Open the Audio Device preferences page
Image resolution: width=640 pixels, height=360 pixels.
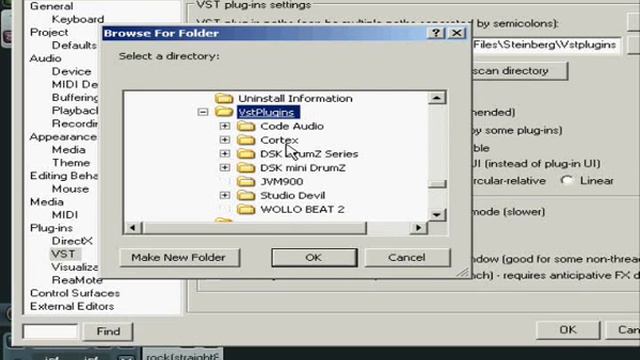coord(71,71)
